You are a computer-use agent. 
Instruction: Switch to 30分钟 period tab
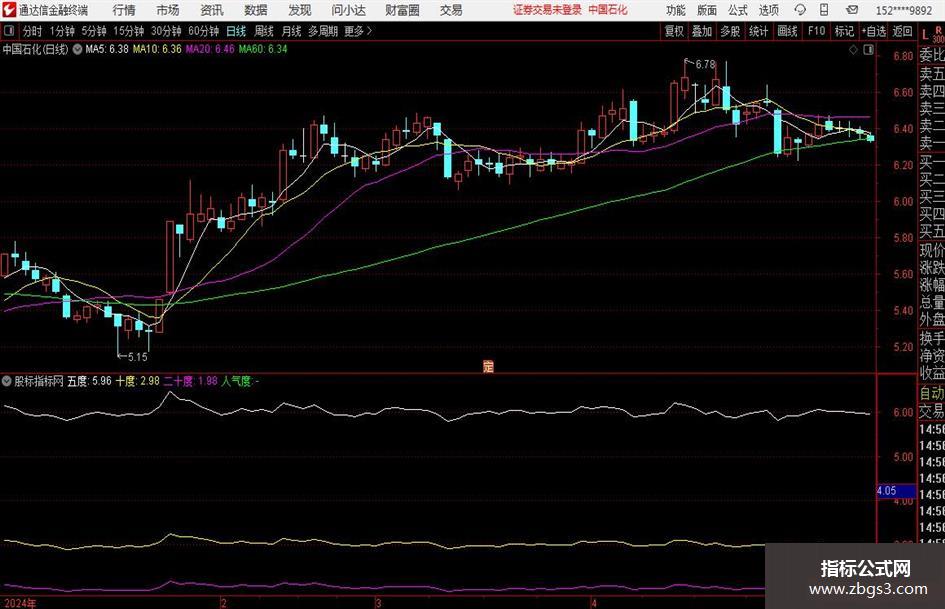(166, 31)
